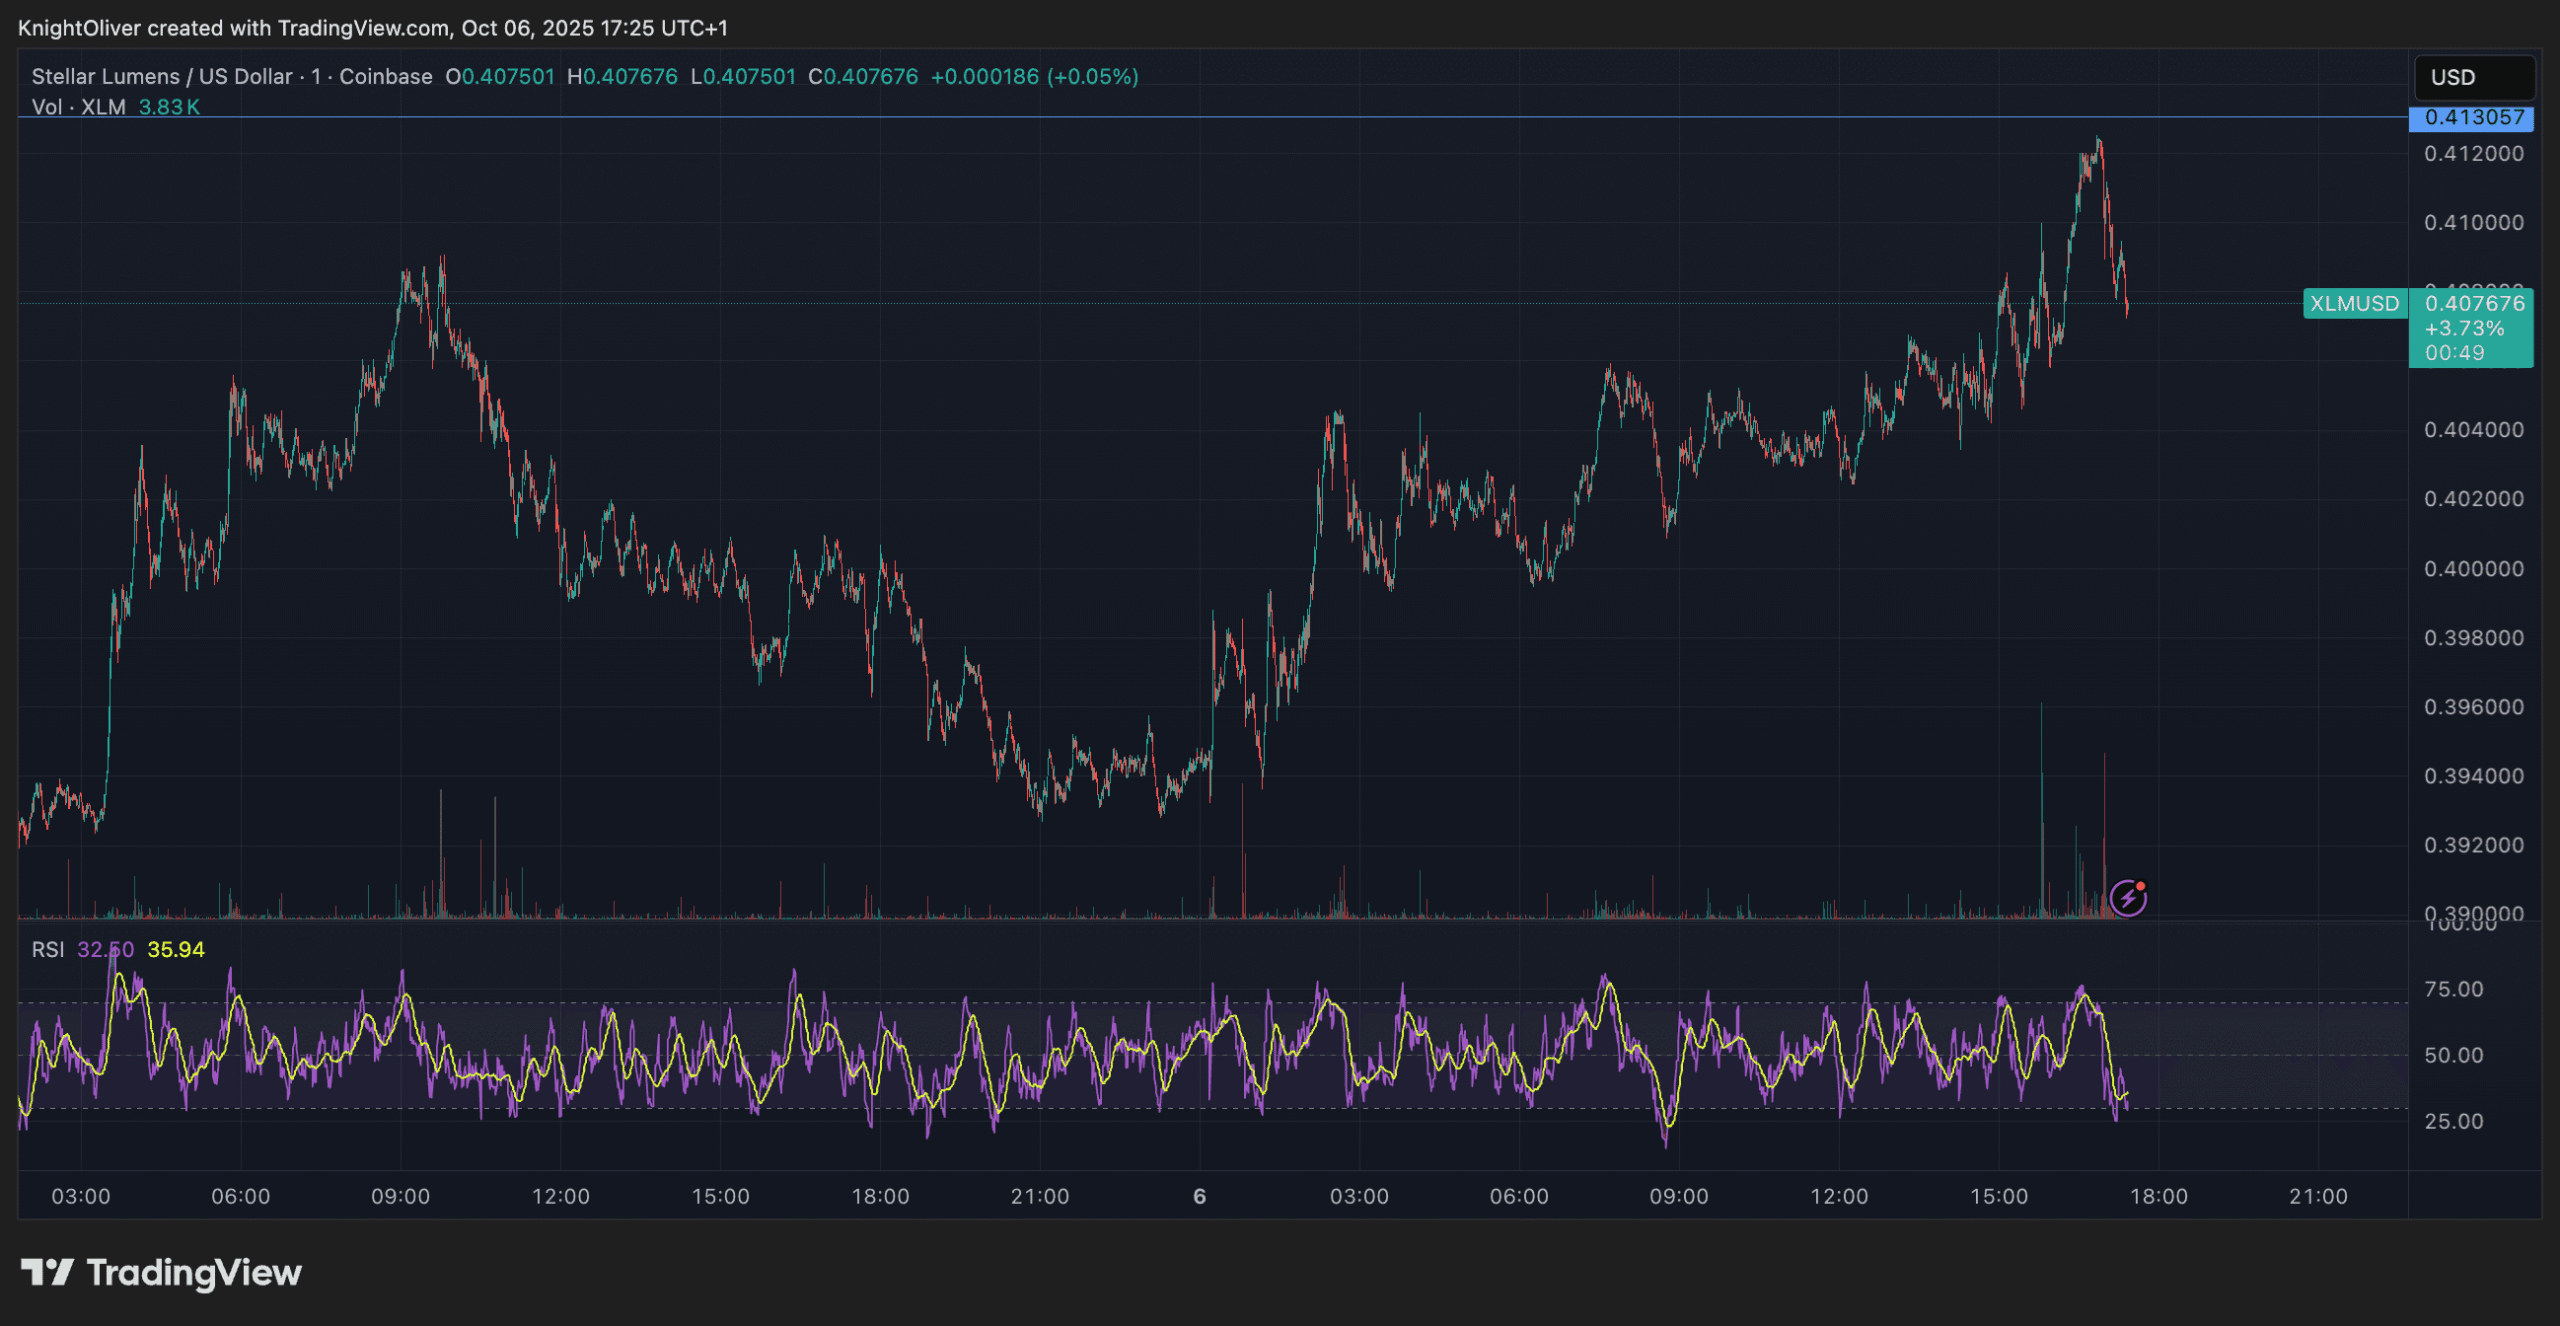Click the +3.73% change readout
Viewport: 2560px width, 1326px height.
pyautogui.click(x=2463, y=328)
